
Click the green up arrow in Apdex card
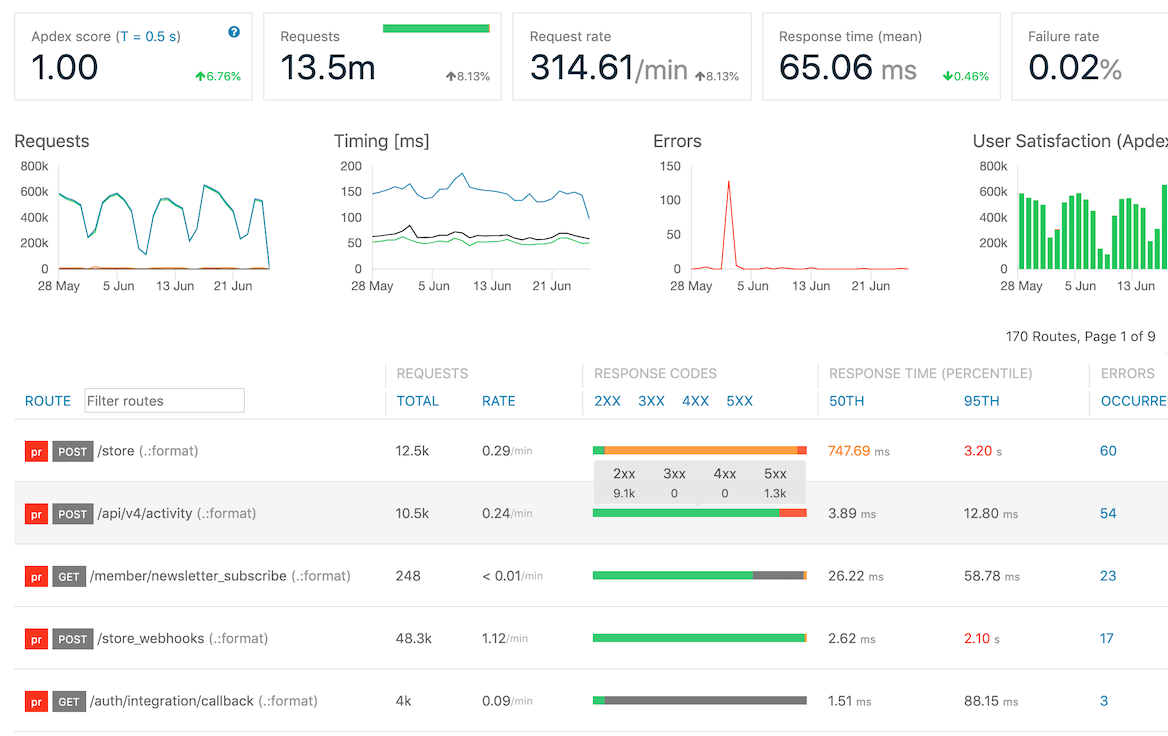tap(200, 76)
